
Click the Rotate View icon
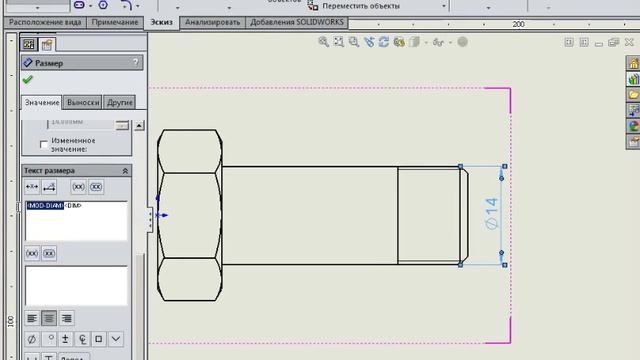click(369, 42)
